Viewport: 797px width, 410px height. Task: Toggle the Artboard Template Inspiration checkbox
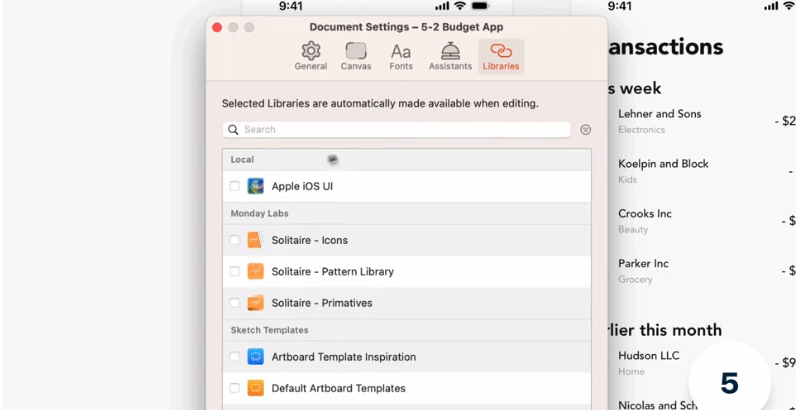tap(234, 357)
